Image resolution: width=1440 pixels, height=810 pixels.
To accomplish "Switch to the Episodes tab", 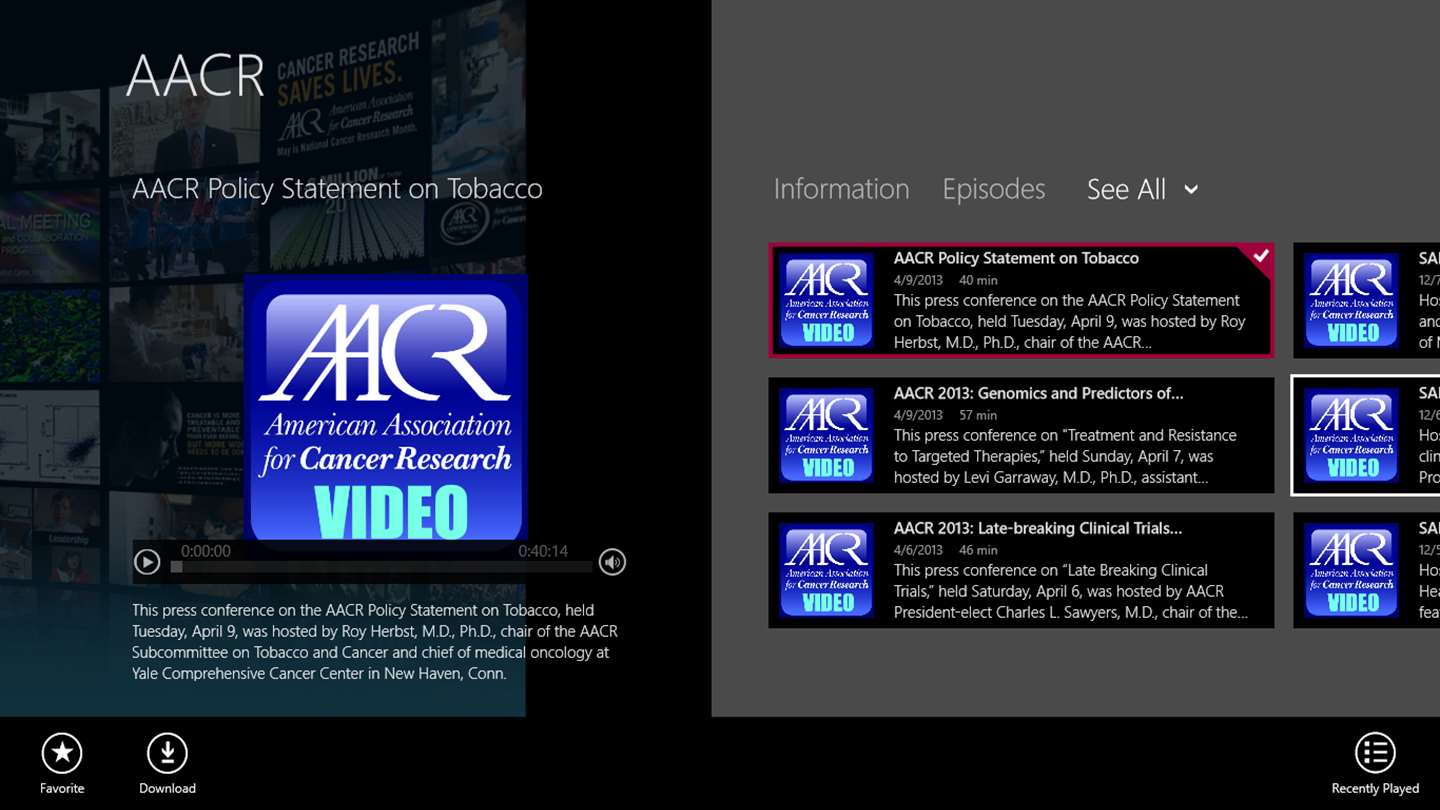I will click(x=994, y=189).
